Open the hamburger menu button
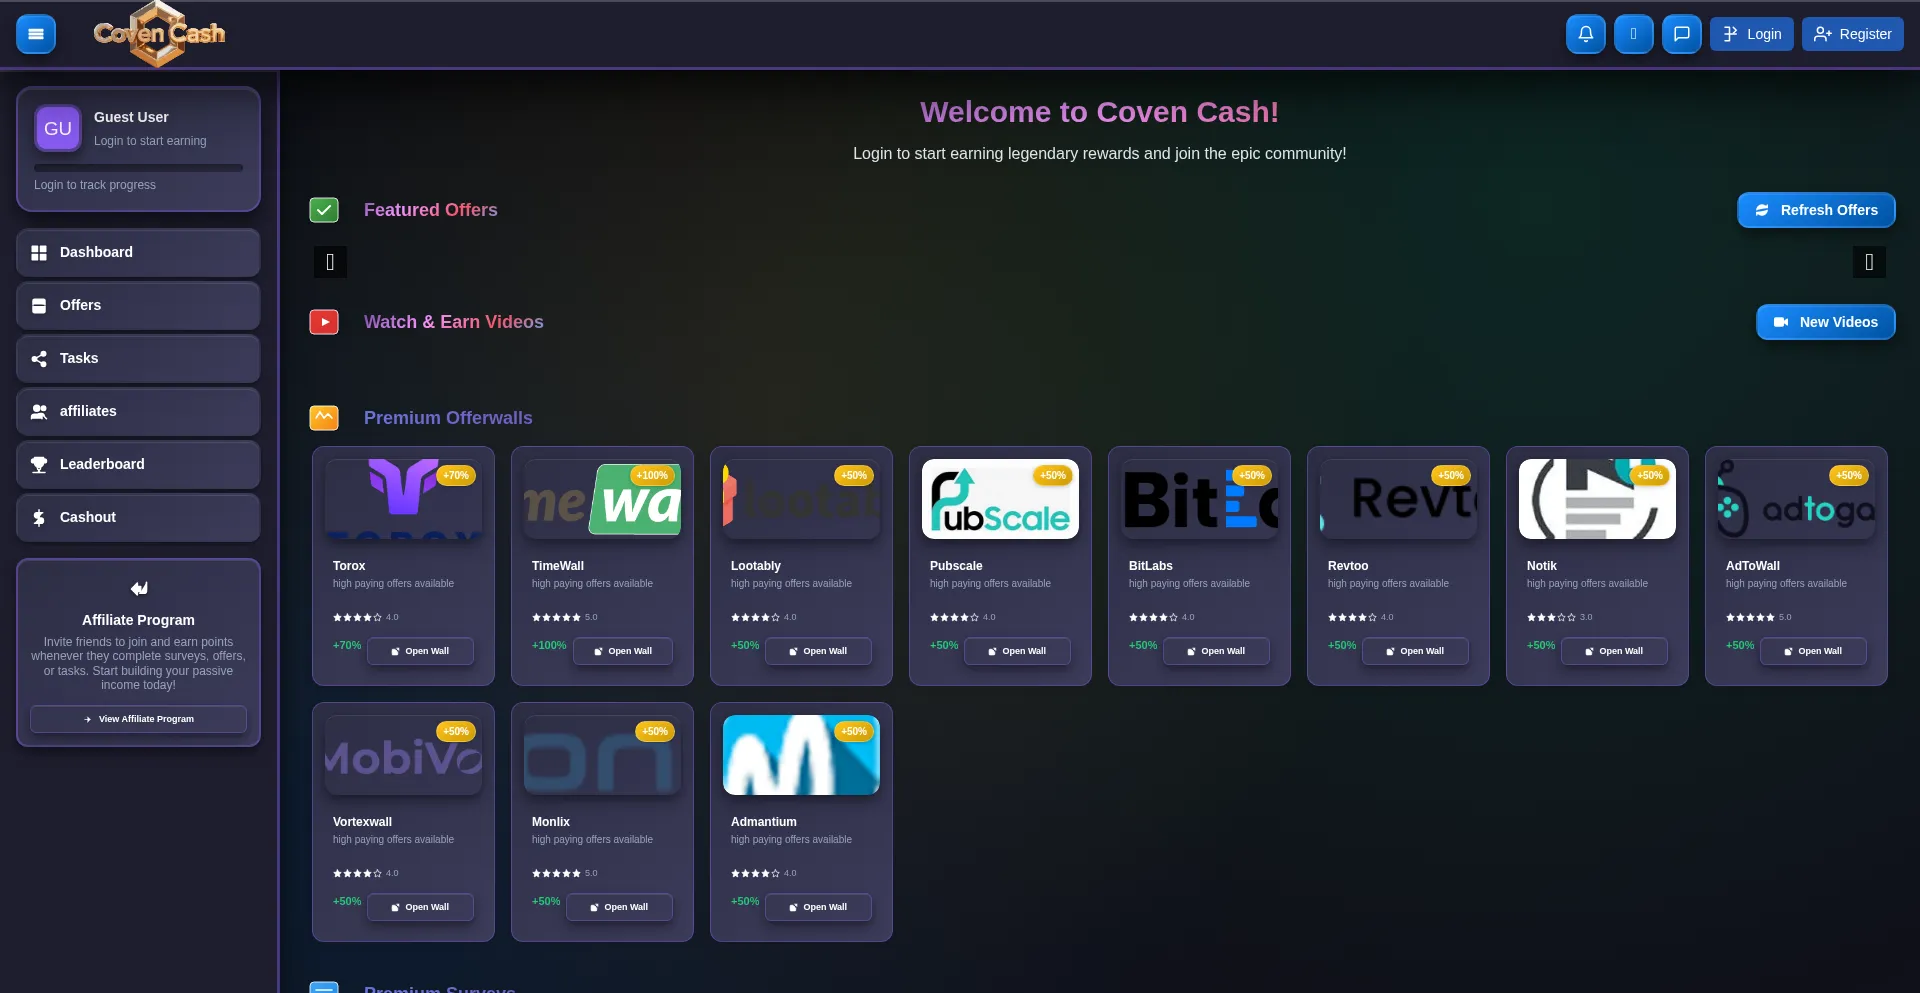 tap(36, 34)
